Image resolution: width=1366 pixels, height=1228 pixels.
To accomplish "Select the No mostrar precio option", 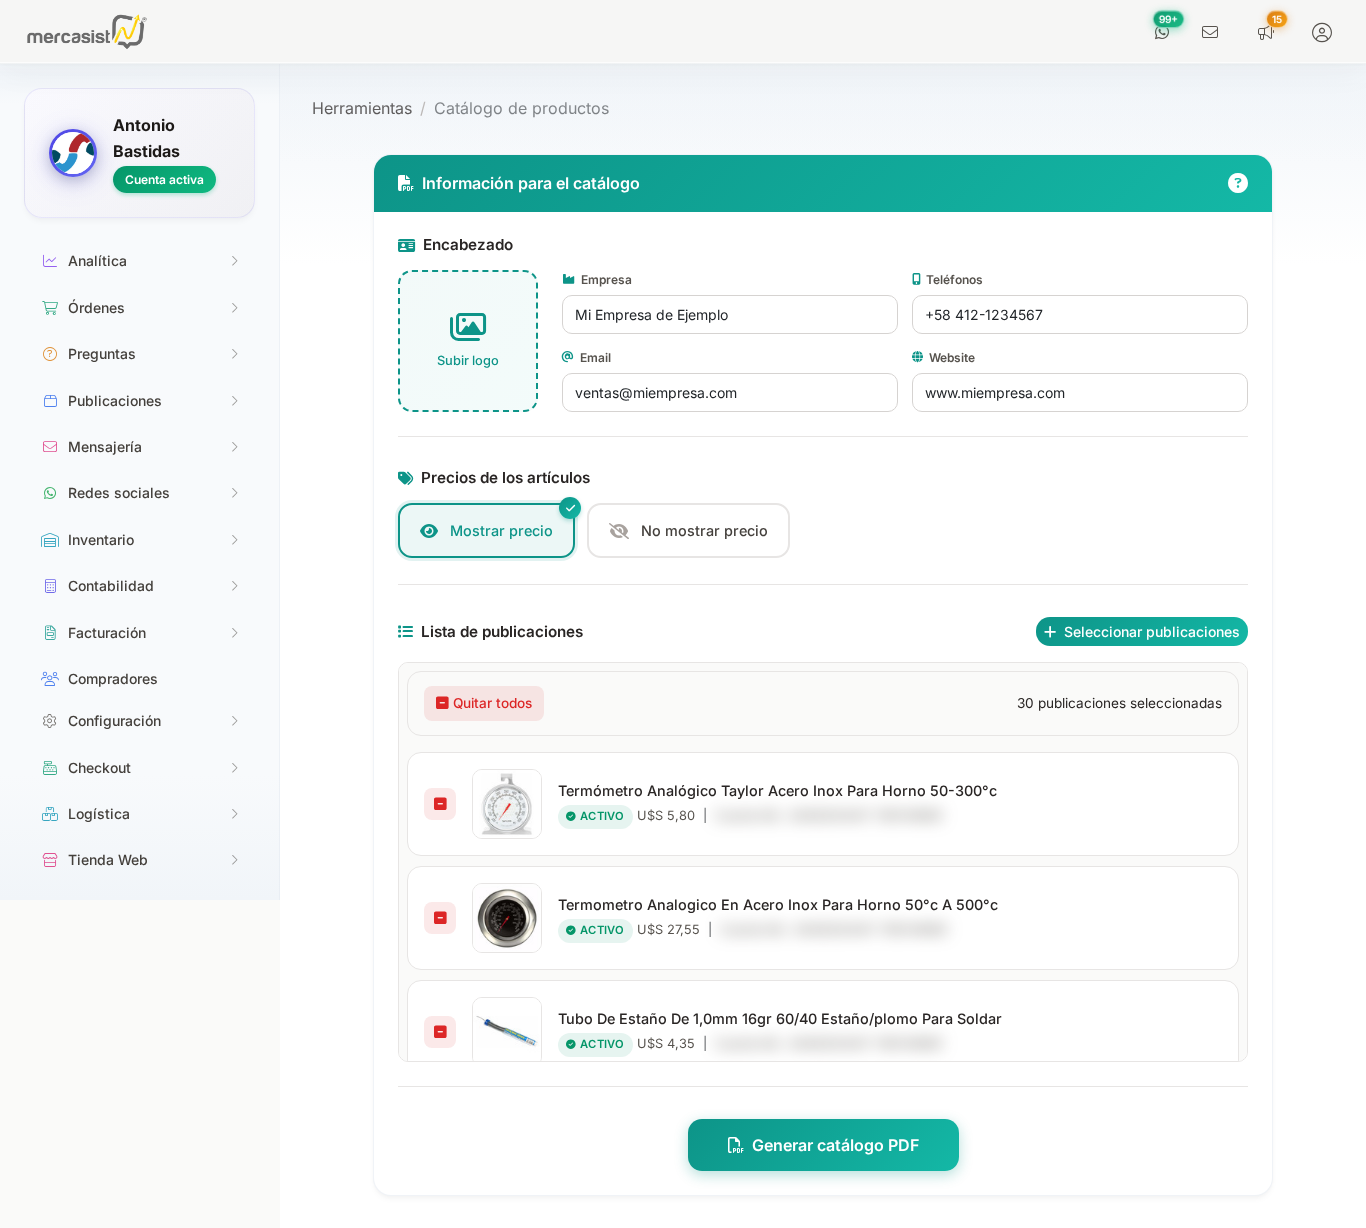I will pyautogui.click(x=688, y=531).
